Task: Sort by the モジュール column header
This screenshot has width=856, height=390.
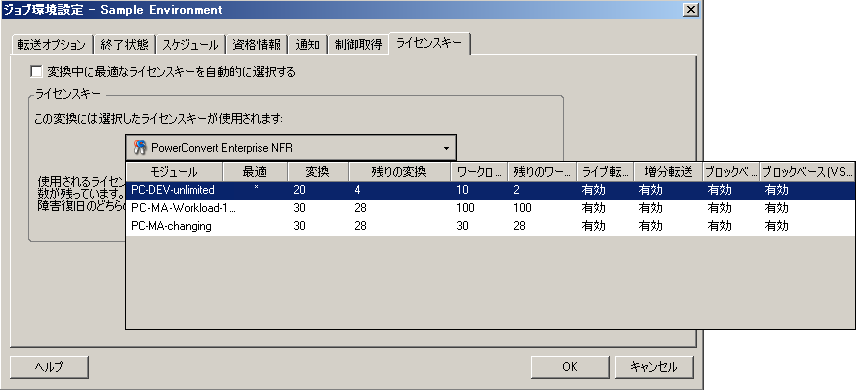Action: [174, 172]
